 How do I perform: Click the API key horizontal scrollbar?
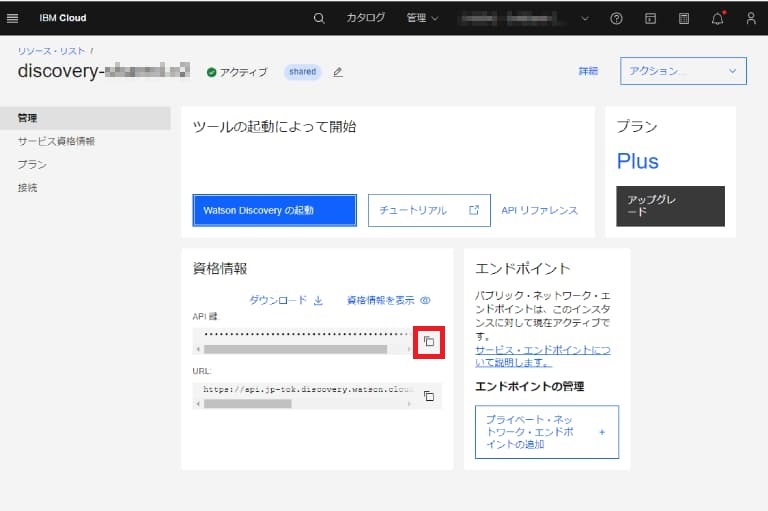click(295, 349)
